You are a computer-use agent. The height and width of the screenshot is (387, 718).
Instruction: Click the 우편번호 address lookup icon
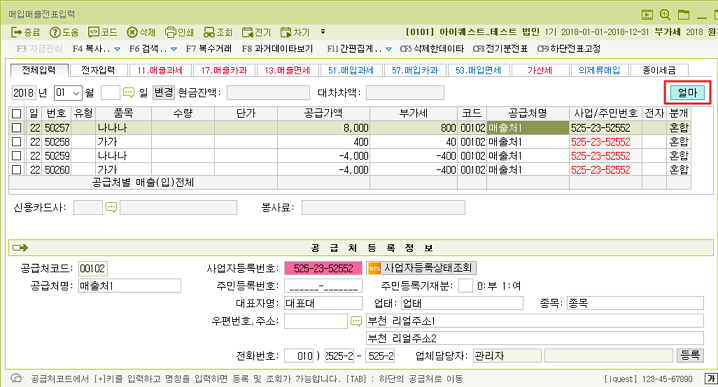point(356,321)
